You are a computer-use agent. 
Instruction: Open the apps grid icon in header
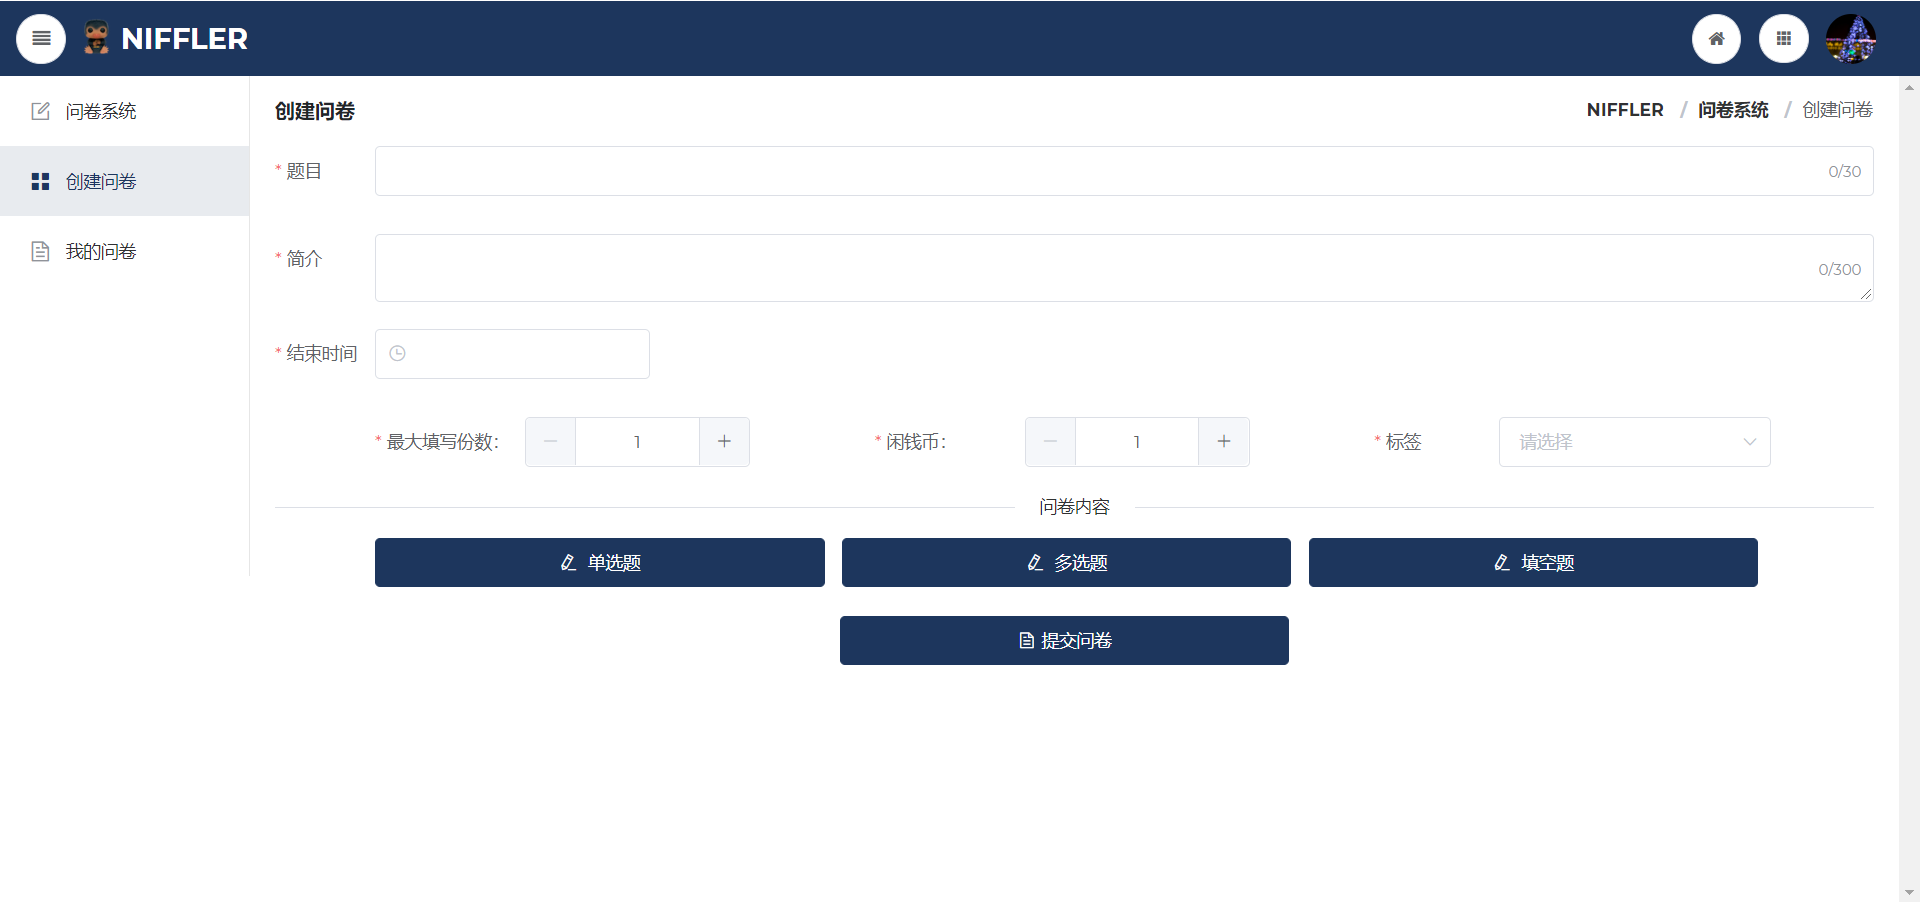tap(1783, 39)
